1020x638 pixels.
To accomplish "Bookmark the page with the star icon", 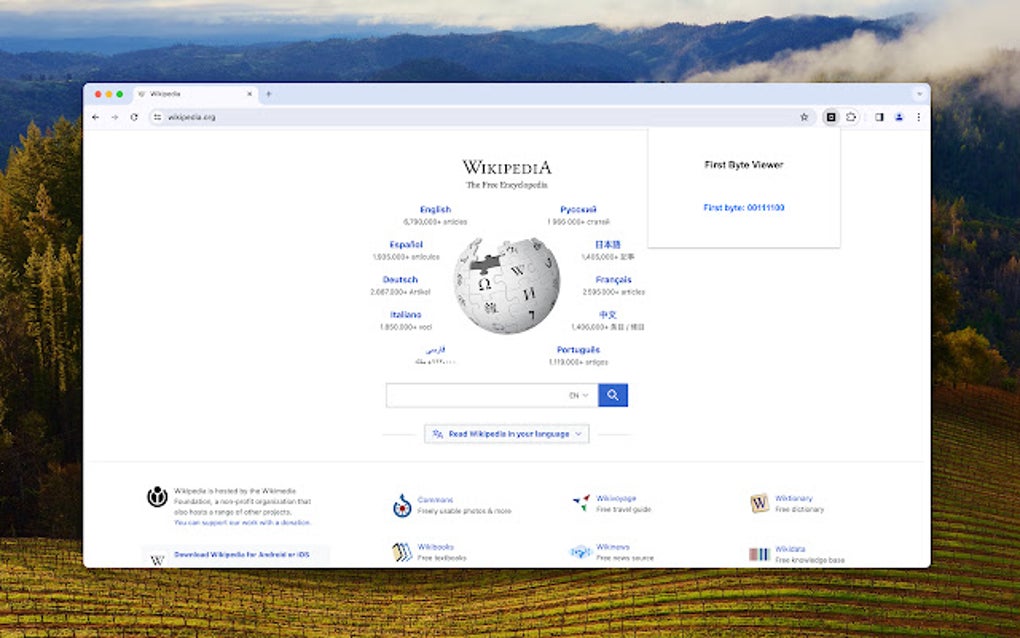I will pyautogui.click(x=804, y=117).
